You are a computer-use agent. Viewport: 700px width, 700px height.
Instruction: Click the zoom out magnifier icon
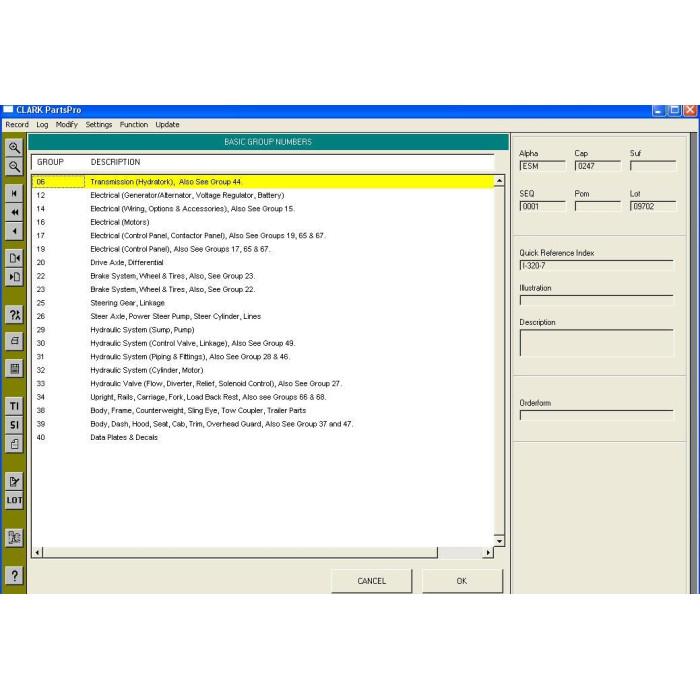pos(14,167)
